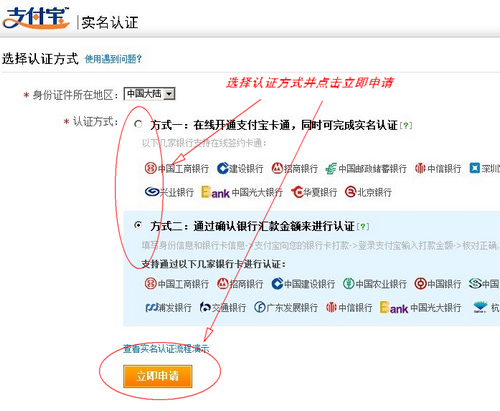Click the help [?] next to 方式二
Viewport: 500px width, 411px height.
tap(363, 227)
